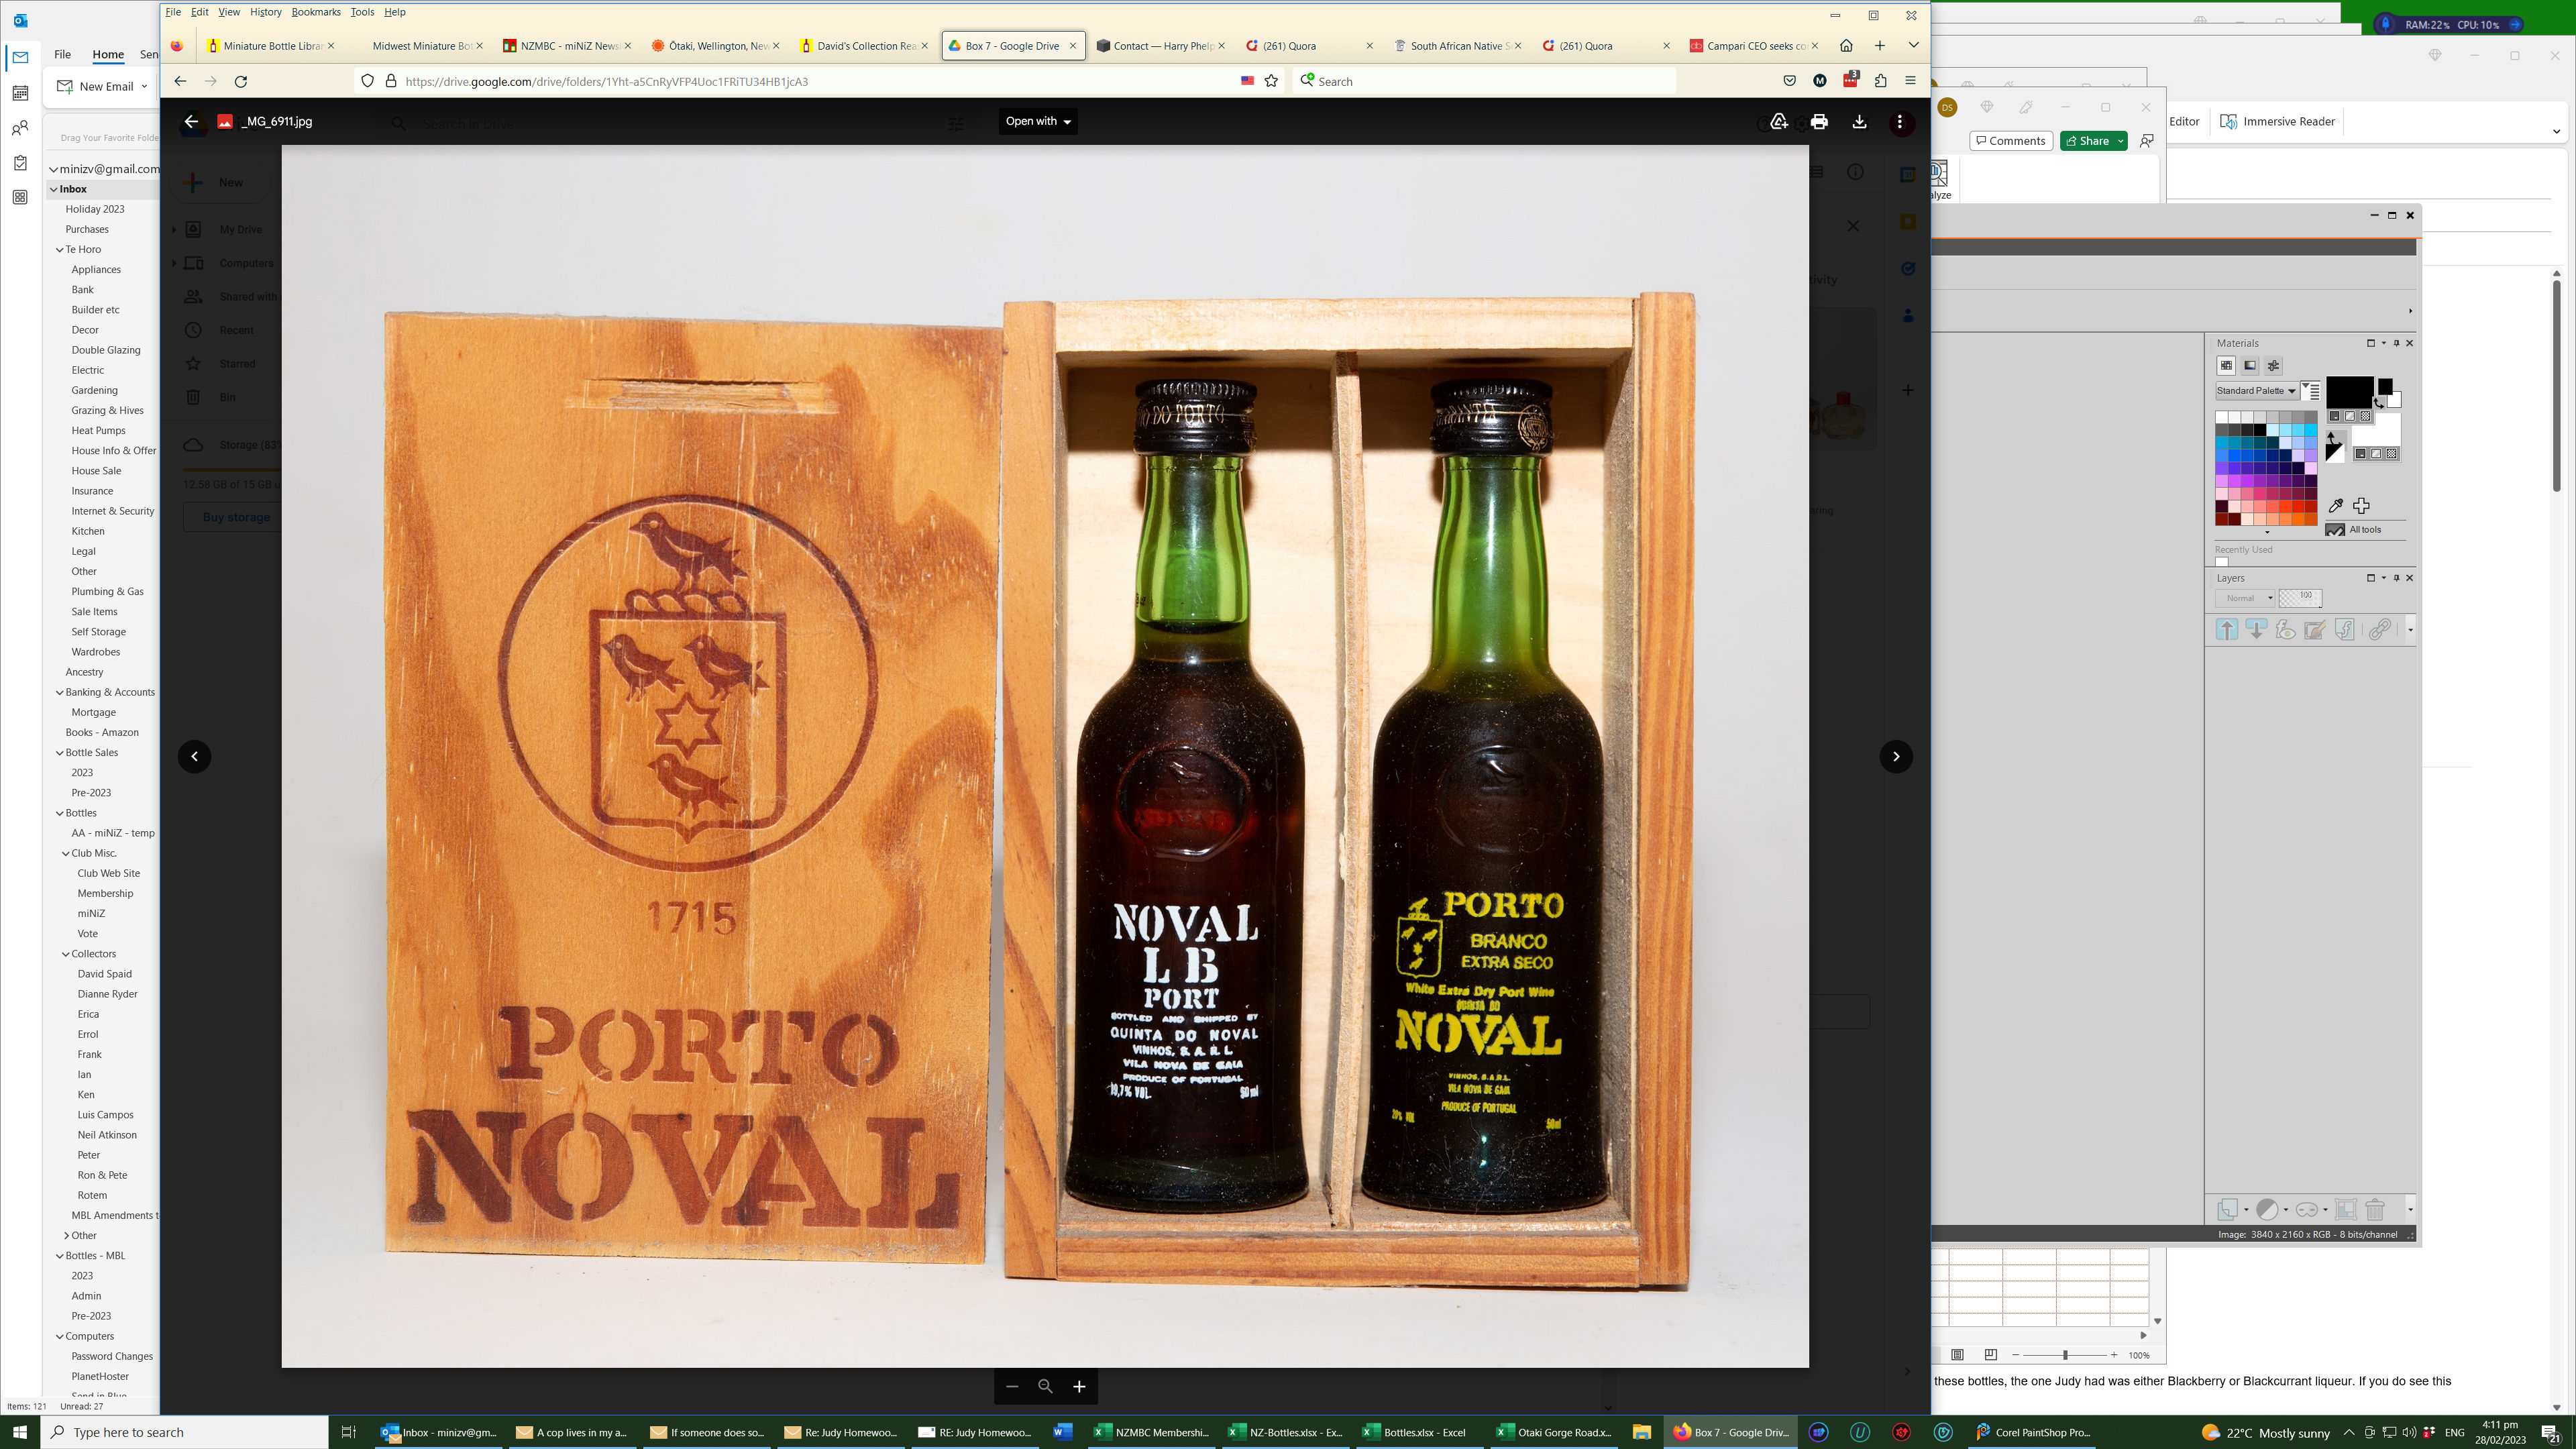This screenshot has height=1449, width=2576.
Task: Open Immersive Reader
Action: tap(2277, 121)
